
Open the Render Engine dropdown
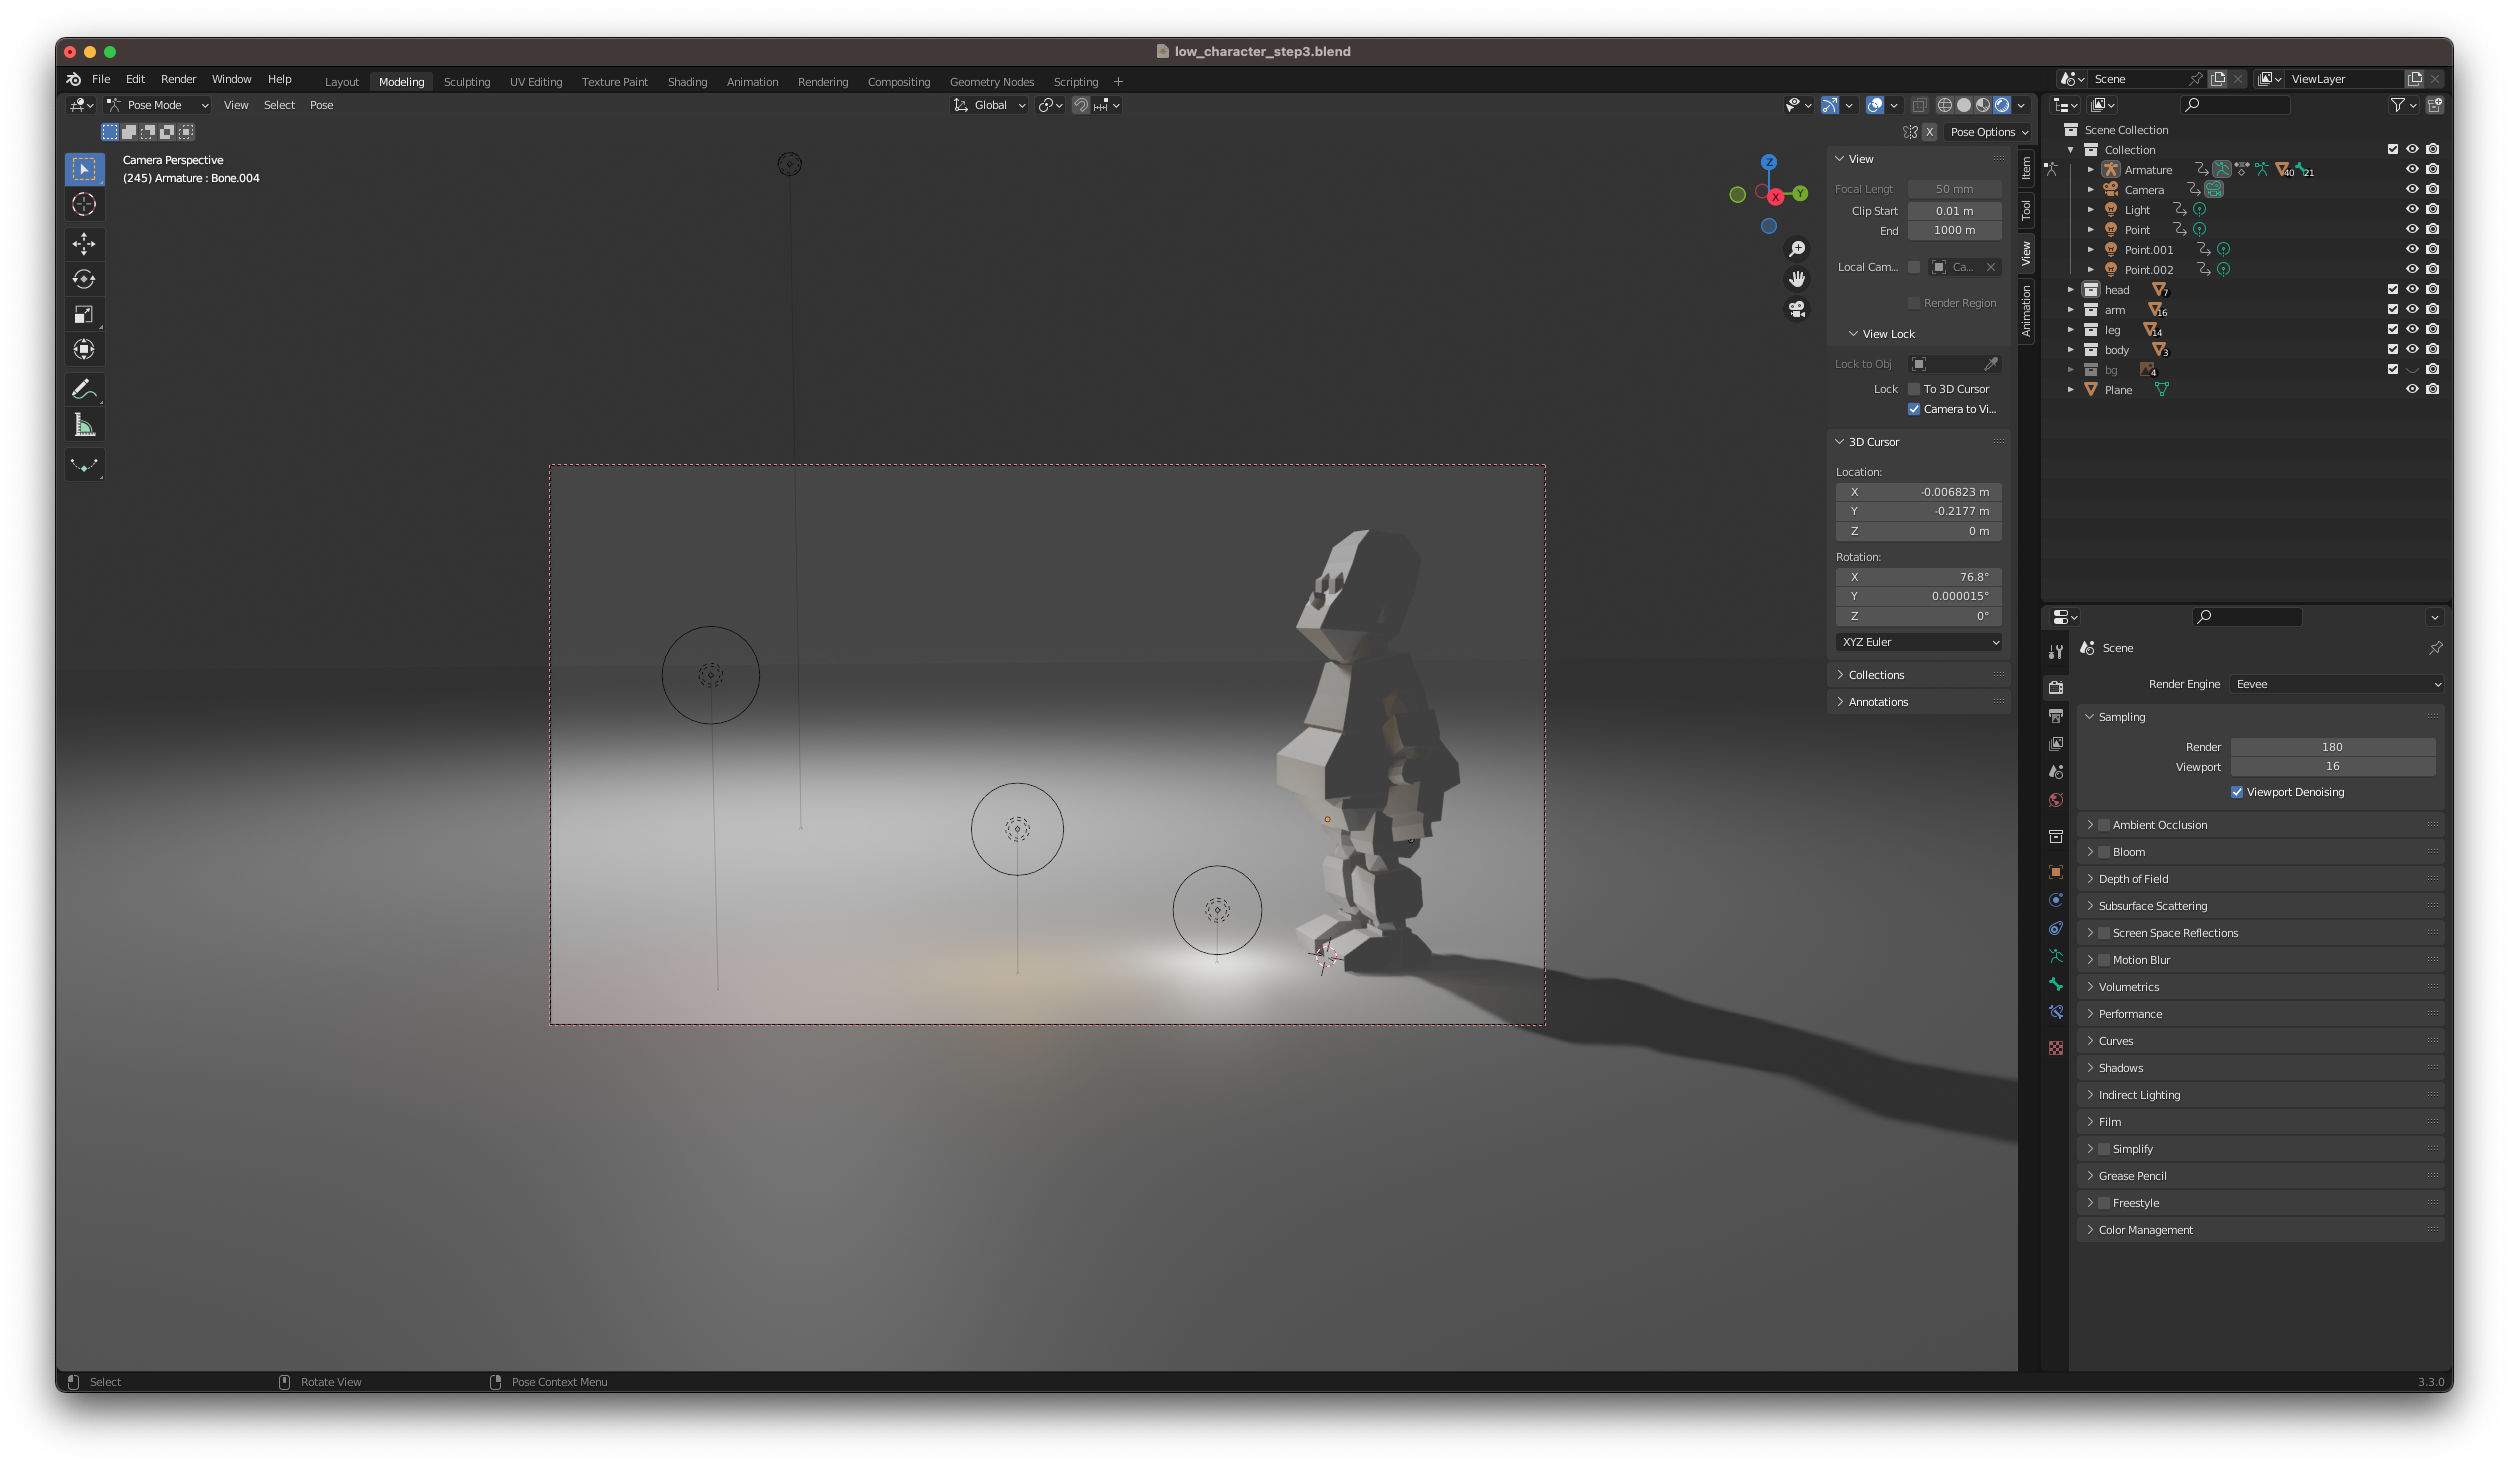pos(2337,684)
